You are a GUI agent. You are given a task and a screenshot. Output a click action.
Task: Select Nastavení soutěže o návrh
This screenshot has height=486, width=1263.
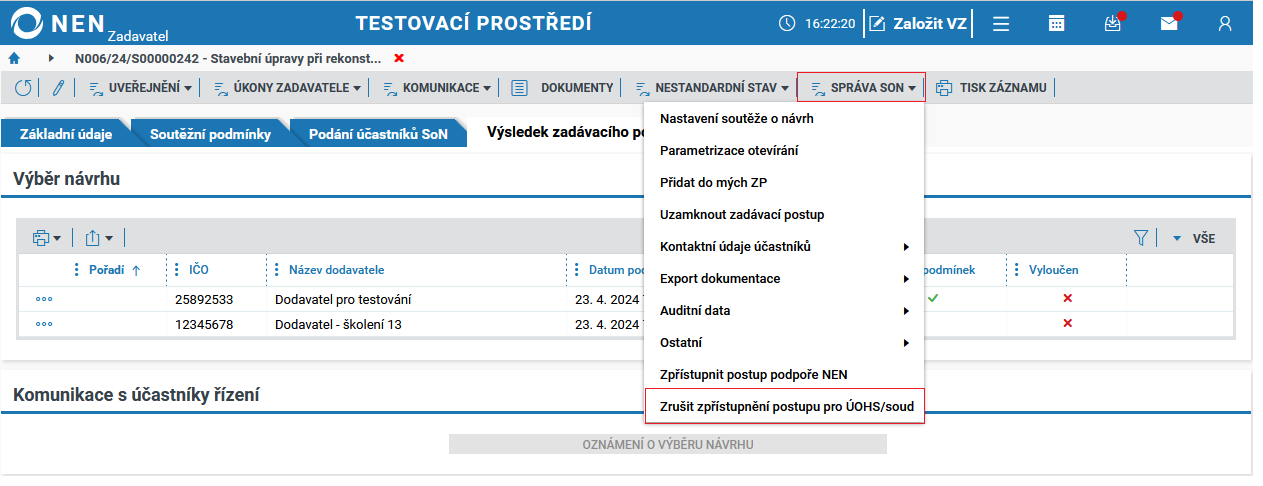pyautogui.click(x=784, y=119)
